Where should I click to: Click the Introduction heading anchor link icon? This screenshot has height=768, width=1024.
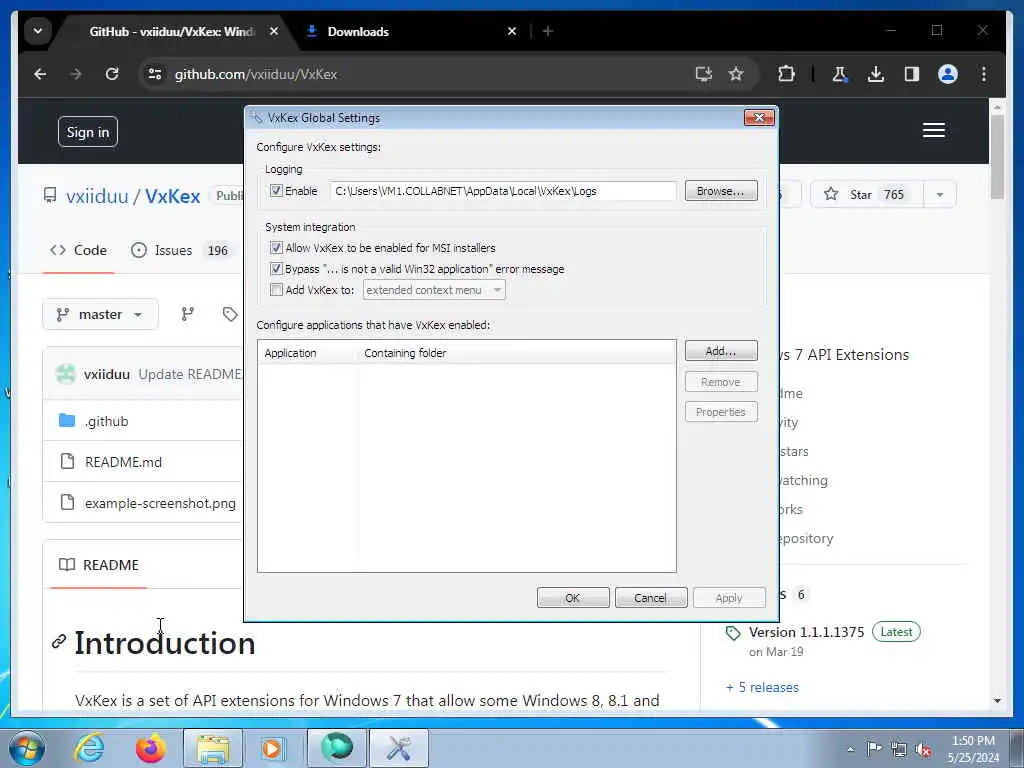click(59, 642)
